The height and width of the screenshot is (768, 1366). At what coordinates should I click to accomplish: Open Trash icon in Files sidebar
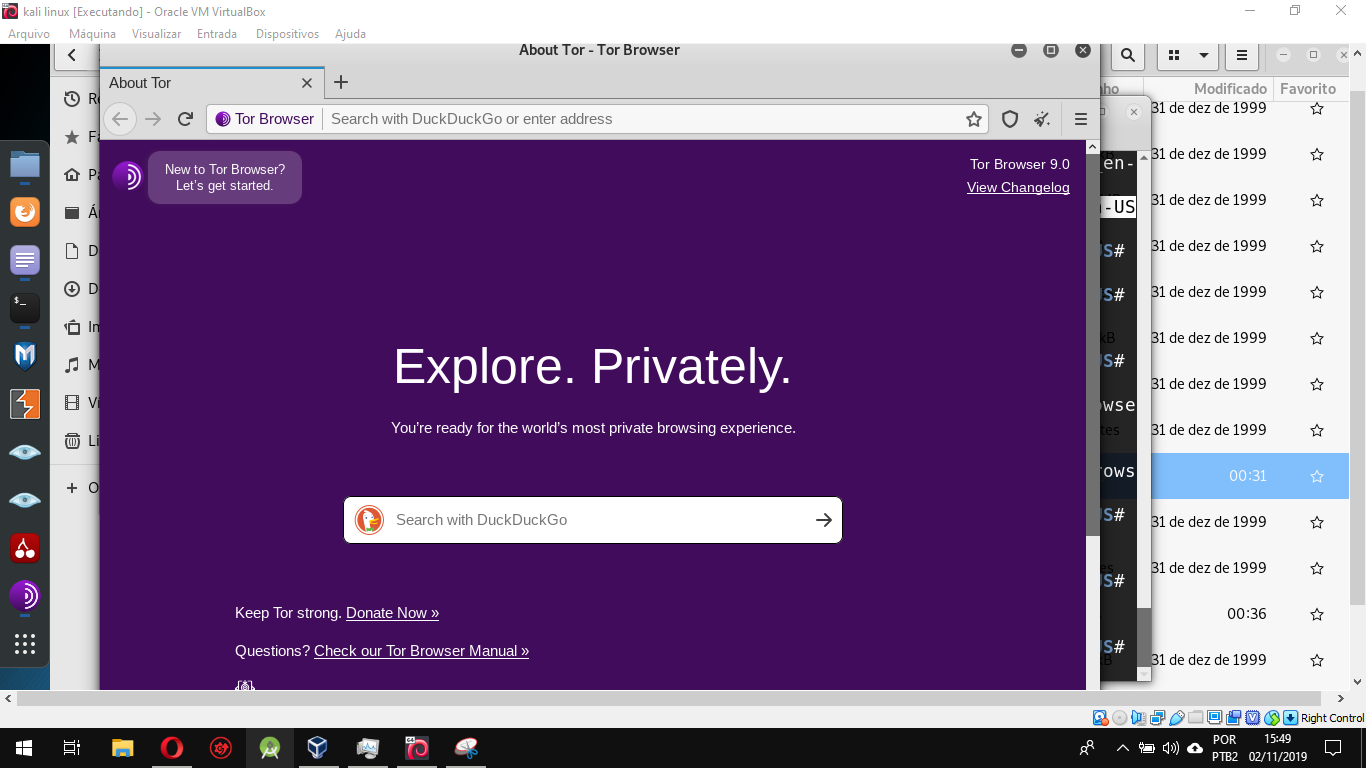(72, 441)
